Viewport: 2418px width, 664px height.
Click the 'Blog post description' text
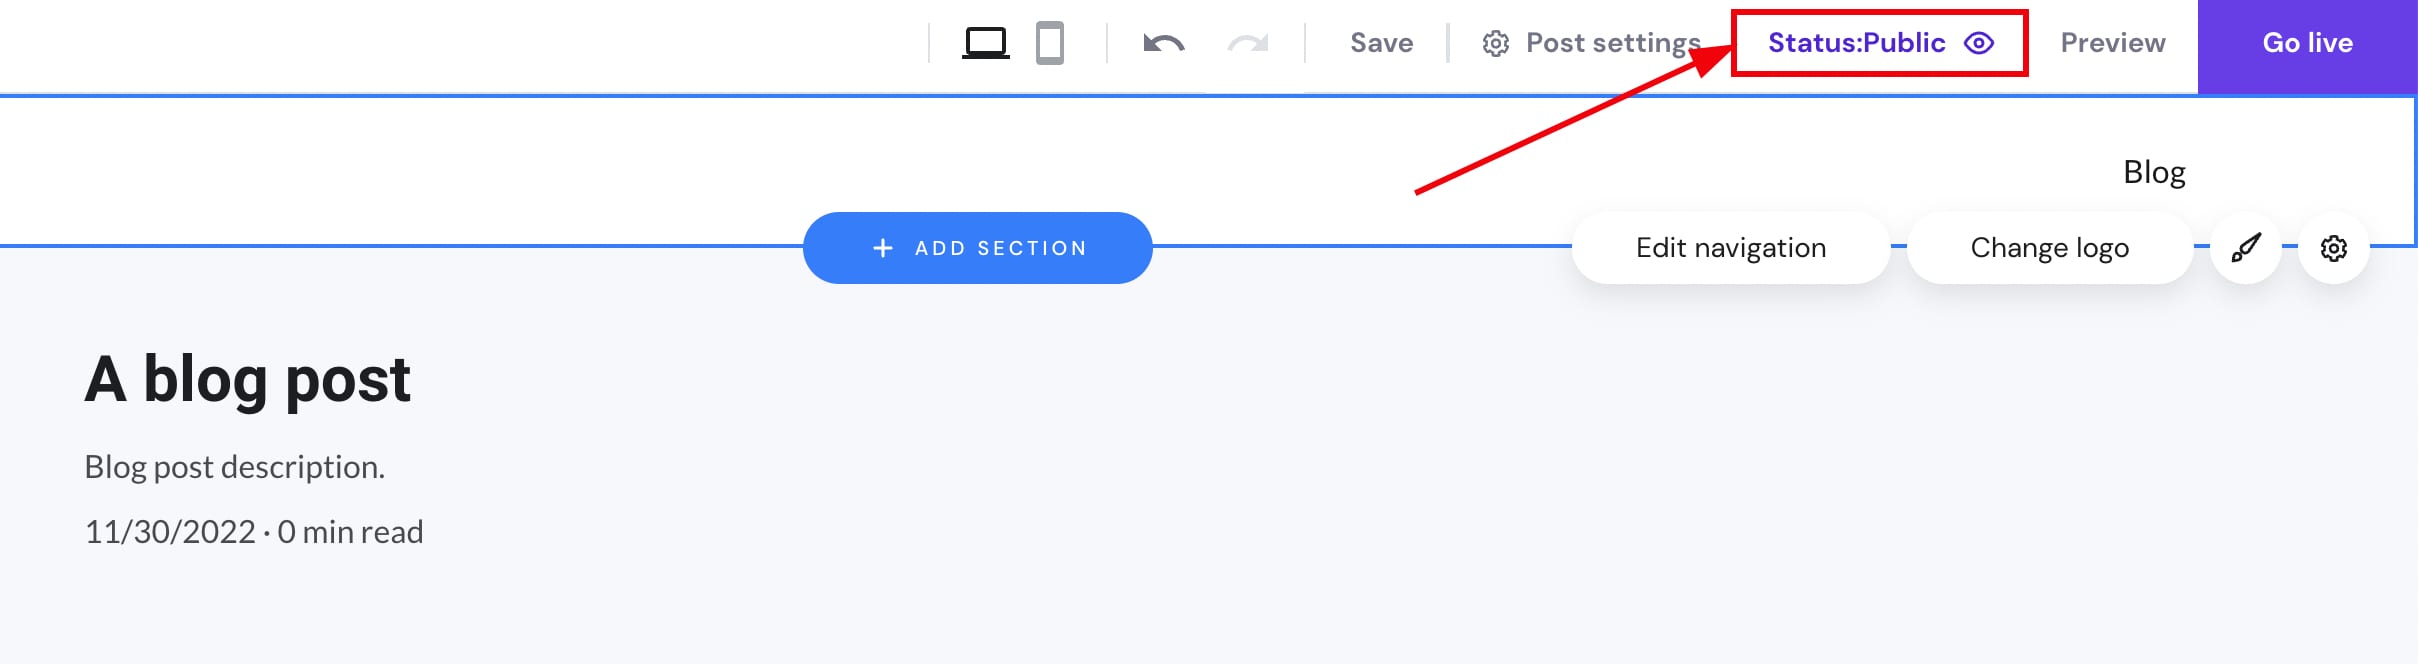(x=234, y=465)
